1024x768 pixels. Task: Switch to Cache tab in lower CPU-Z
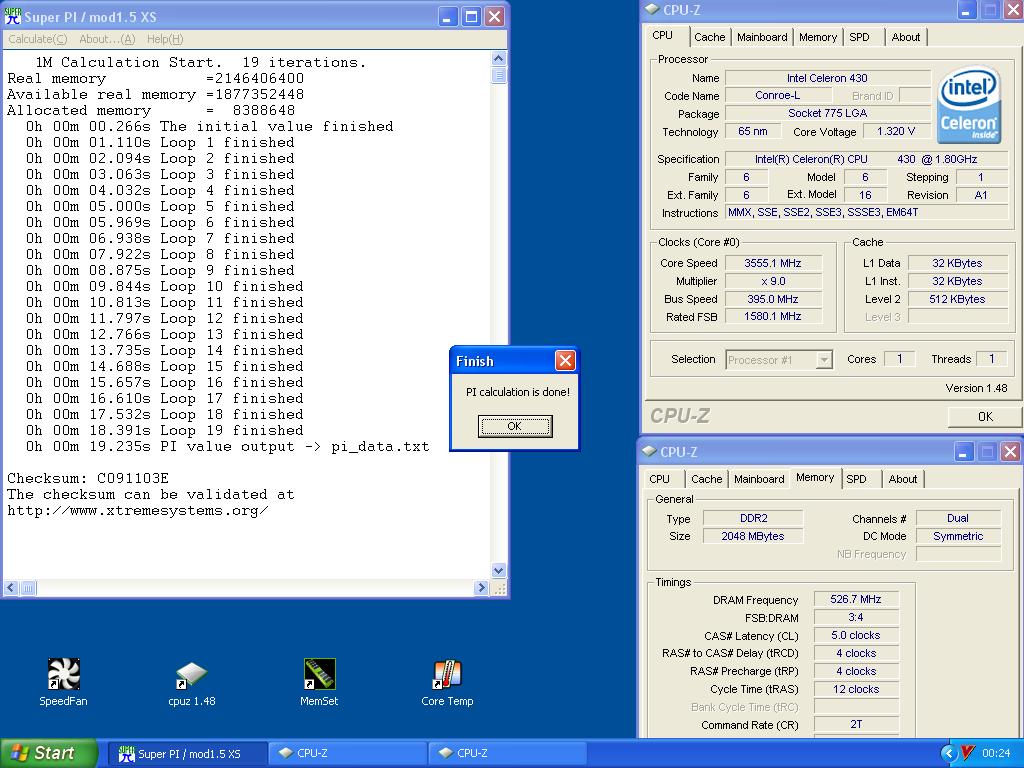click(x=707, y=479)
